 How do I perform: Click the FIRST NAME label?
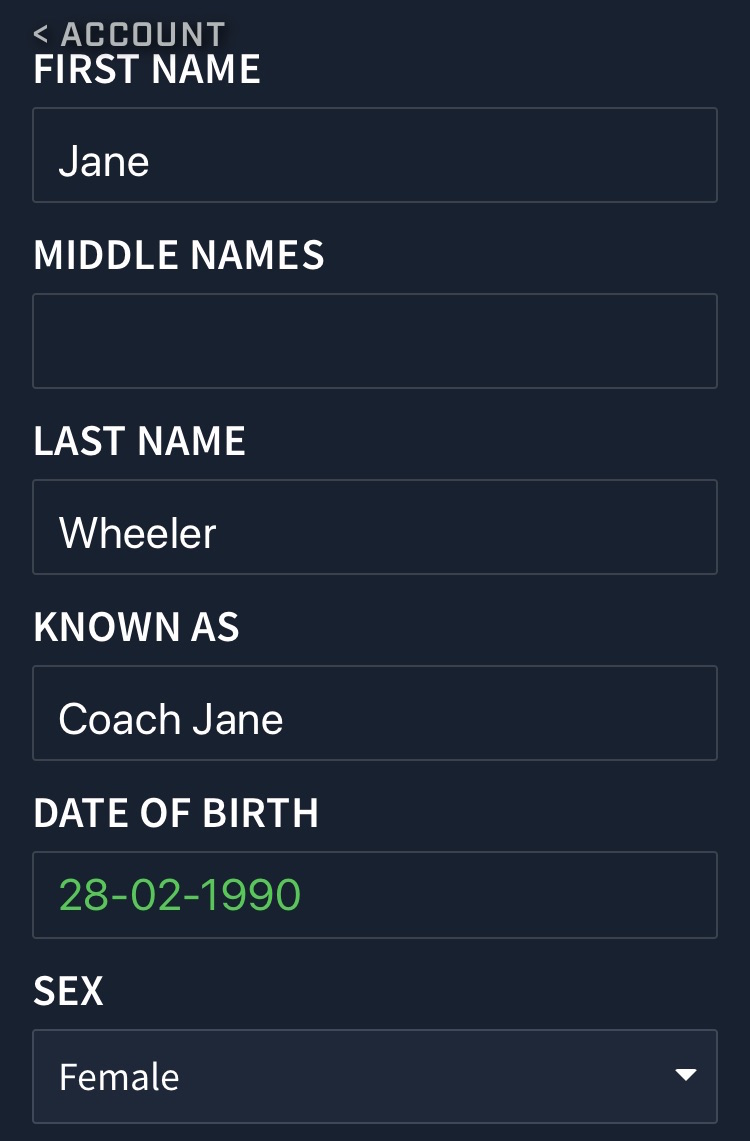pyautogui.click(x=147, y=70)
